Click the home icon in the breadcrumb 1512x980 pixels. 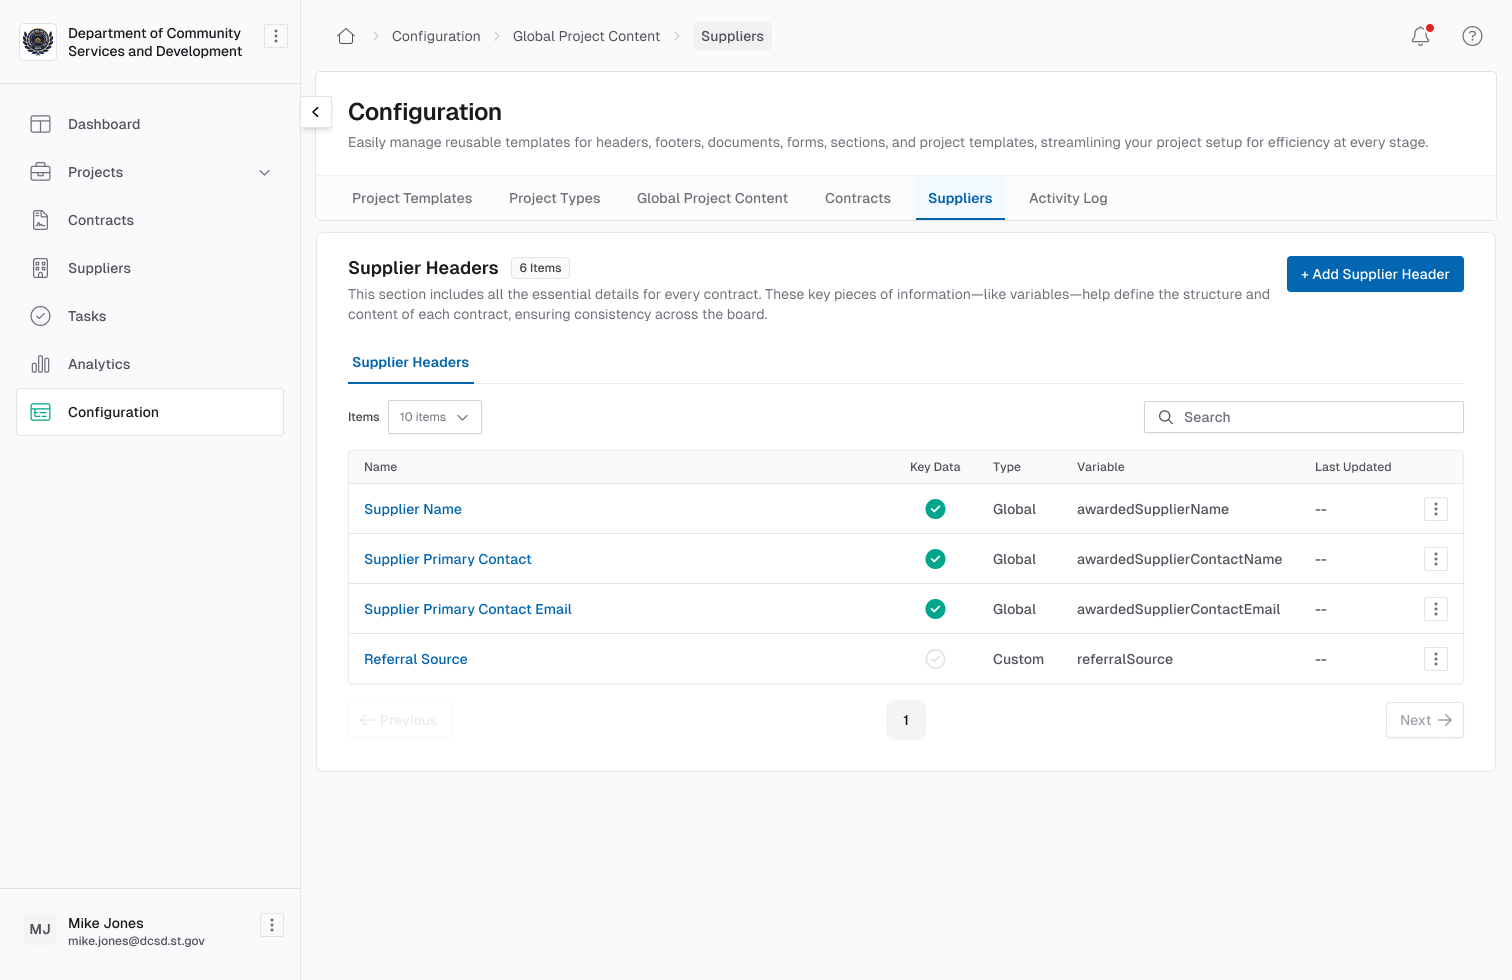point(345,35)
